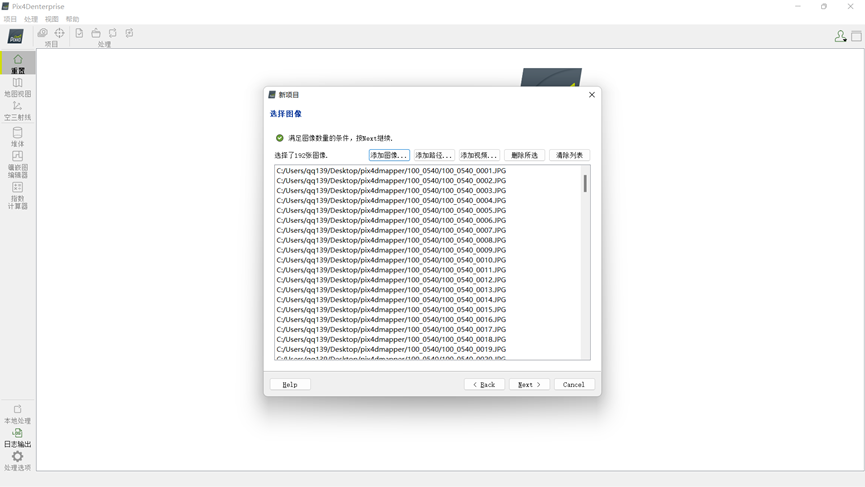865x487 pixels.
Task: Select 100_0540_0013.JPG in the list
Action: click(391, 290)
